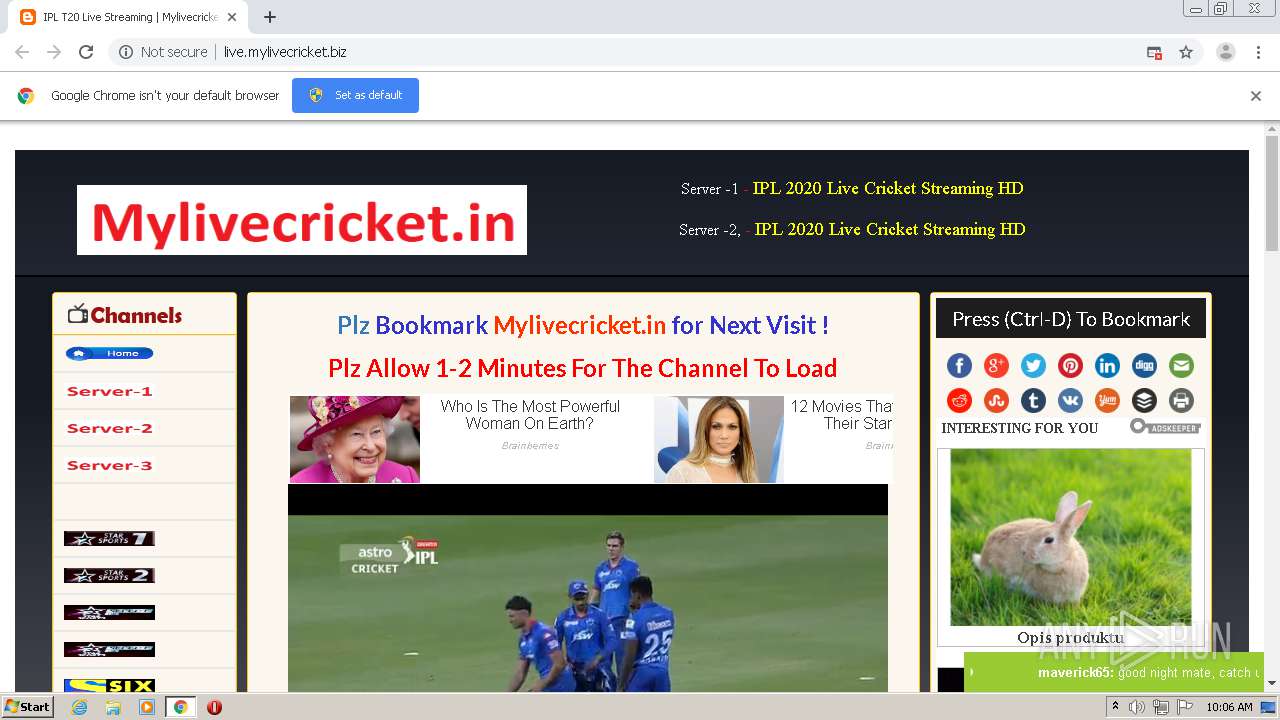
Task: Click Press (Ctrl-D) To Bookmark banner
Action: 1071,319
